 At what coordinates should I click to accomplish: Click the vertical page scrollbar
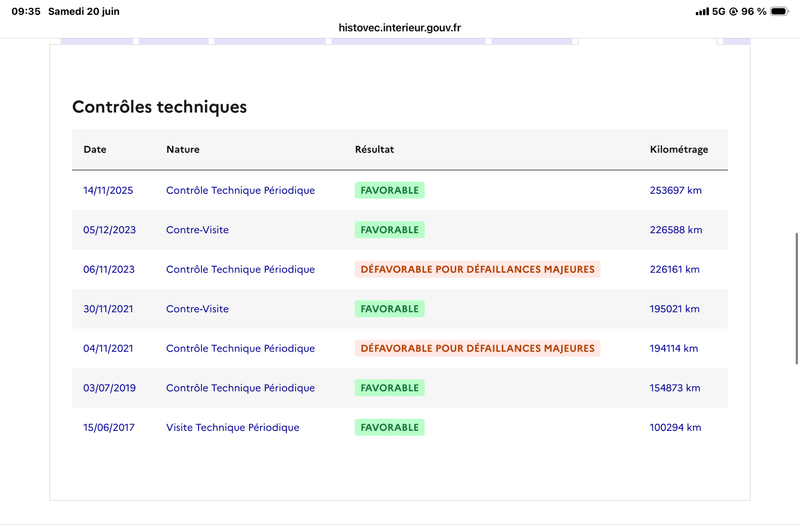pos(796,298)
